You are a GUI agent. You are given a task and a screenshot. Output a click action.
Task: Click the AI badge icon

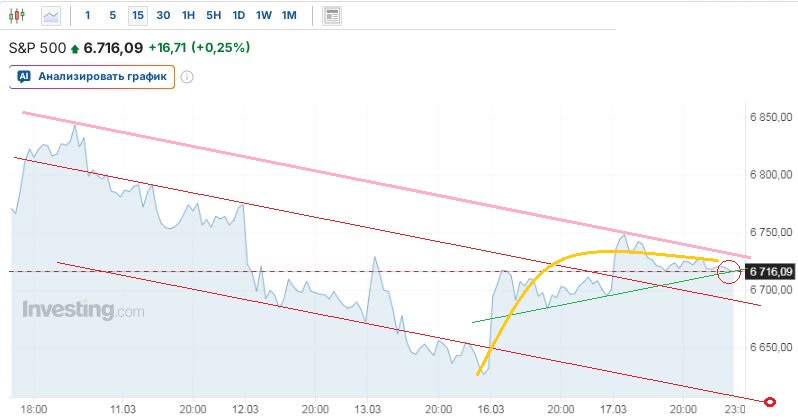pos(24,77)
